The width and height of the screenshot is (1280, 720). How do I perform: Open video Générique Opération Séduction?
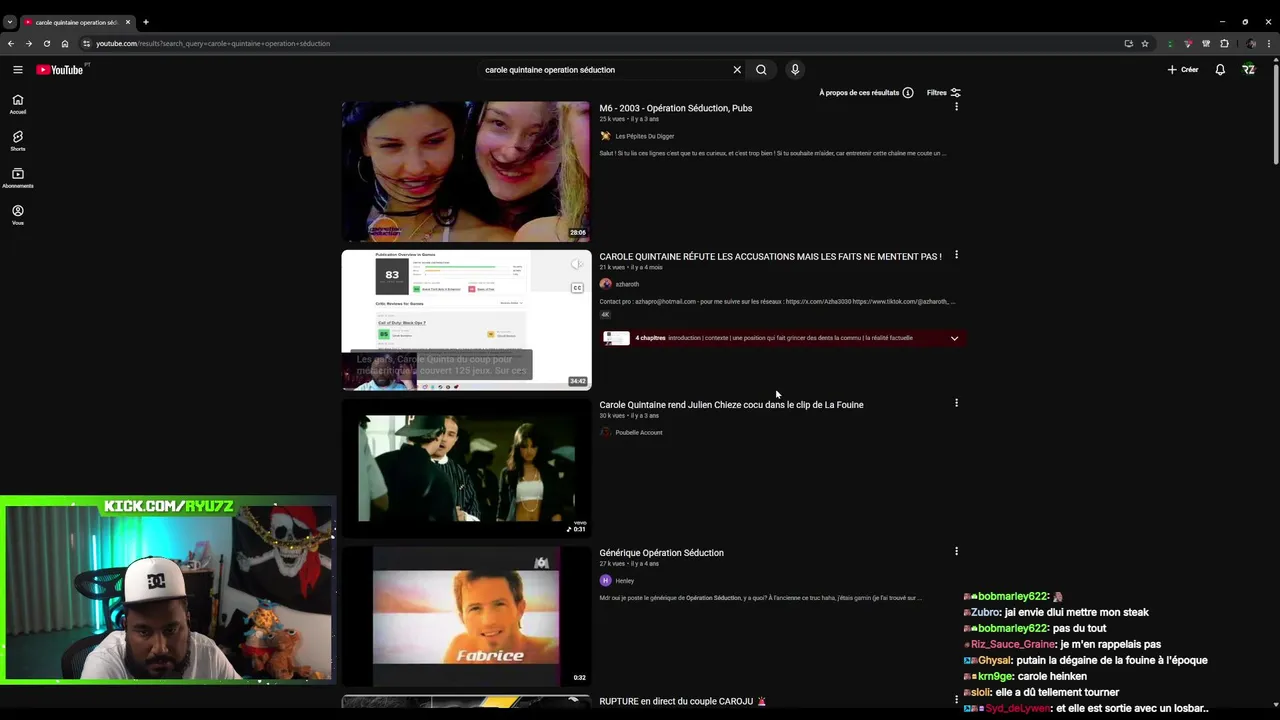point(661,553)
